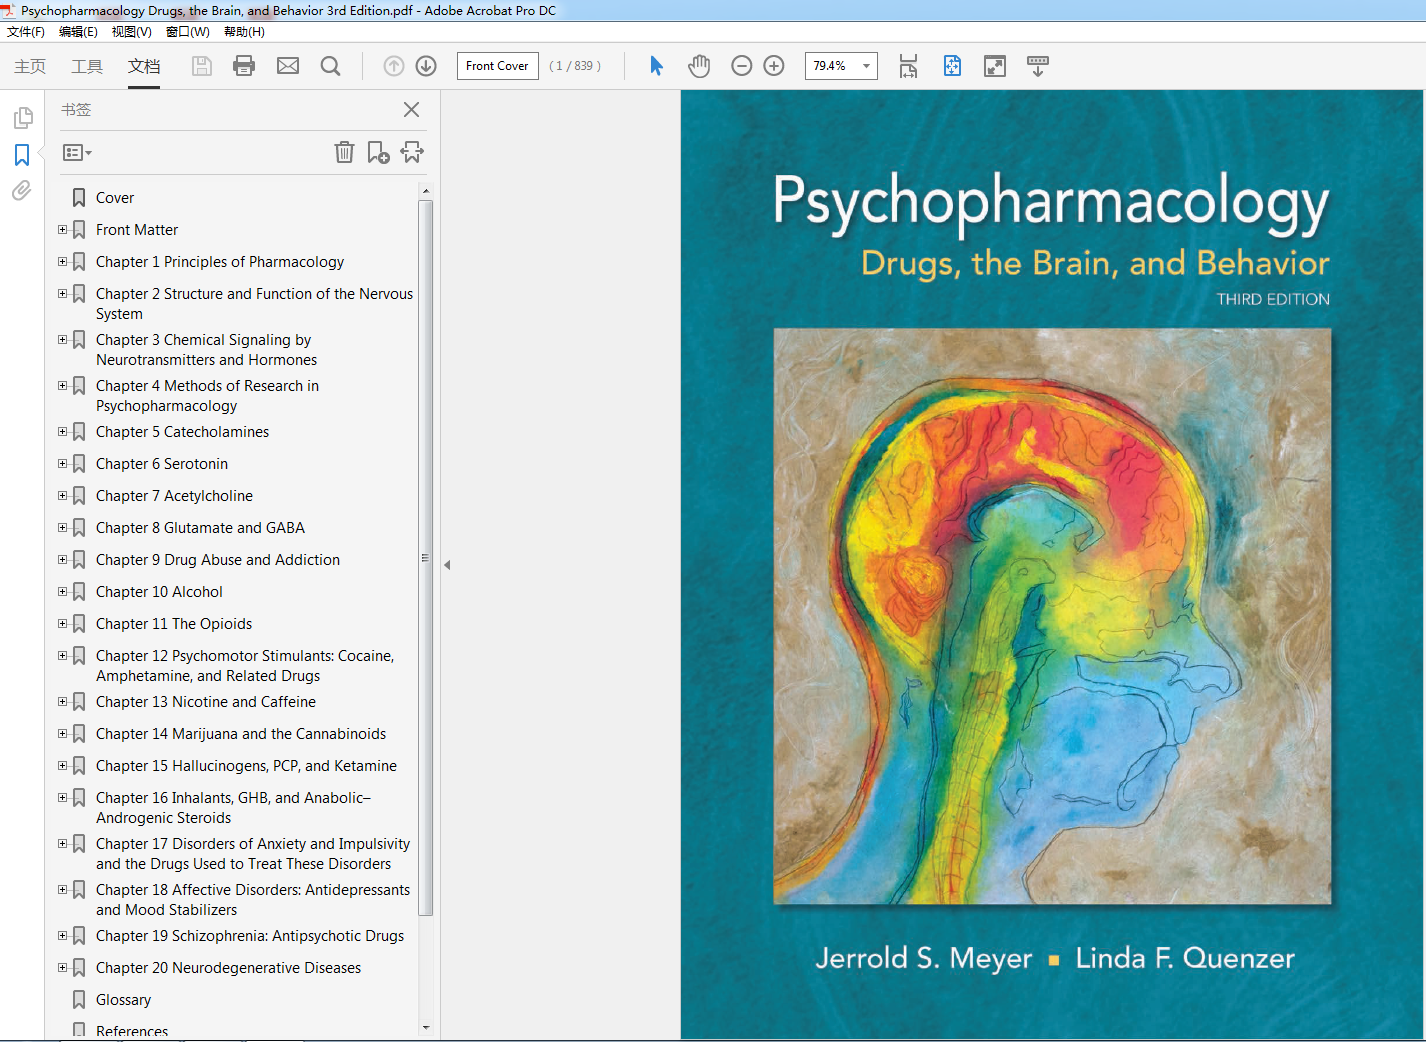Viewport: 1426px width, 1042px height.
Task: Open the zoom level dropdown
Action: click(x=866, y=66)
